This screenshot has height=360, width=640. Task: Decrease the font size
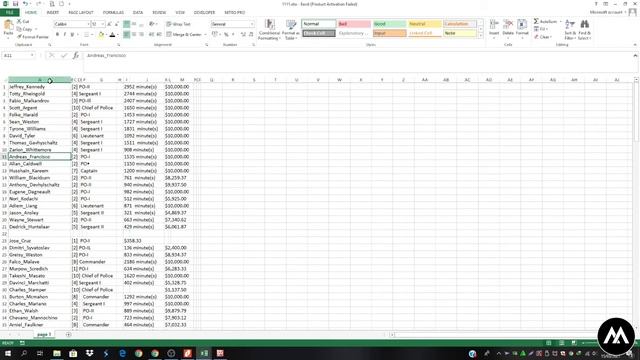[x=116, y=24]
